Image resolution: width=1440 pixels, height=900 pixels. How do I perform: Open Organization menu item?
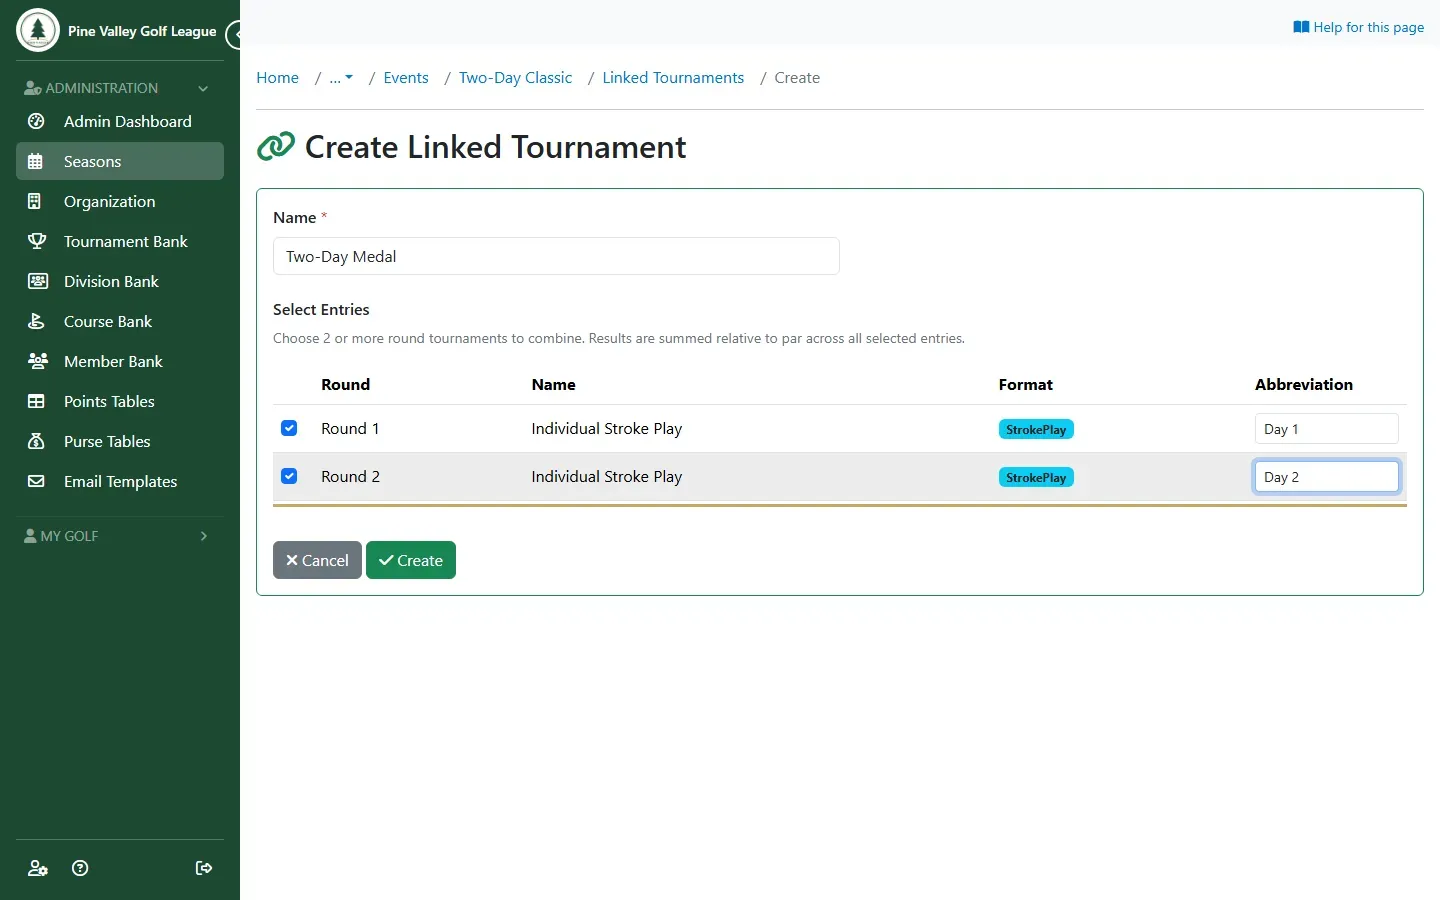click(x=120, y=201)
